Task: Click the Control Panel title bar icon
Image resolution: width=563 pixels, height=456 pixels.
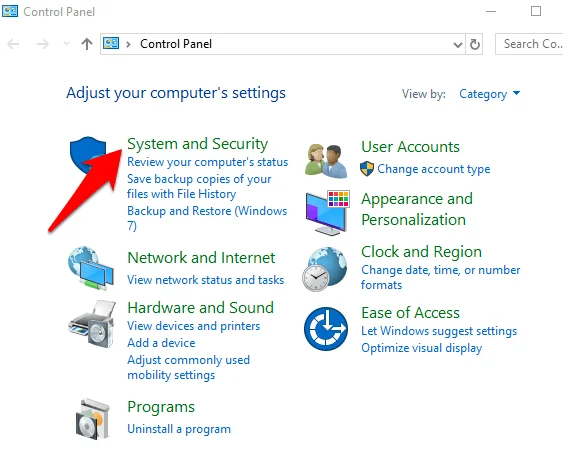Action: click(x=10, y=11)
